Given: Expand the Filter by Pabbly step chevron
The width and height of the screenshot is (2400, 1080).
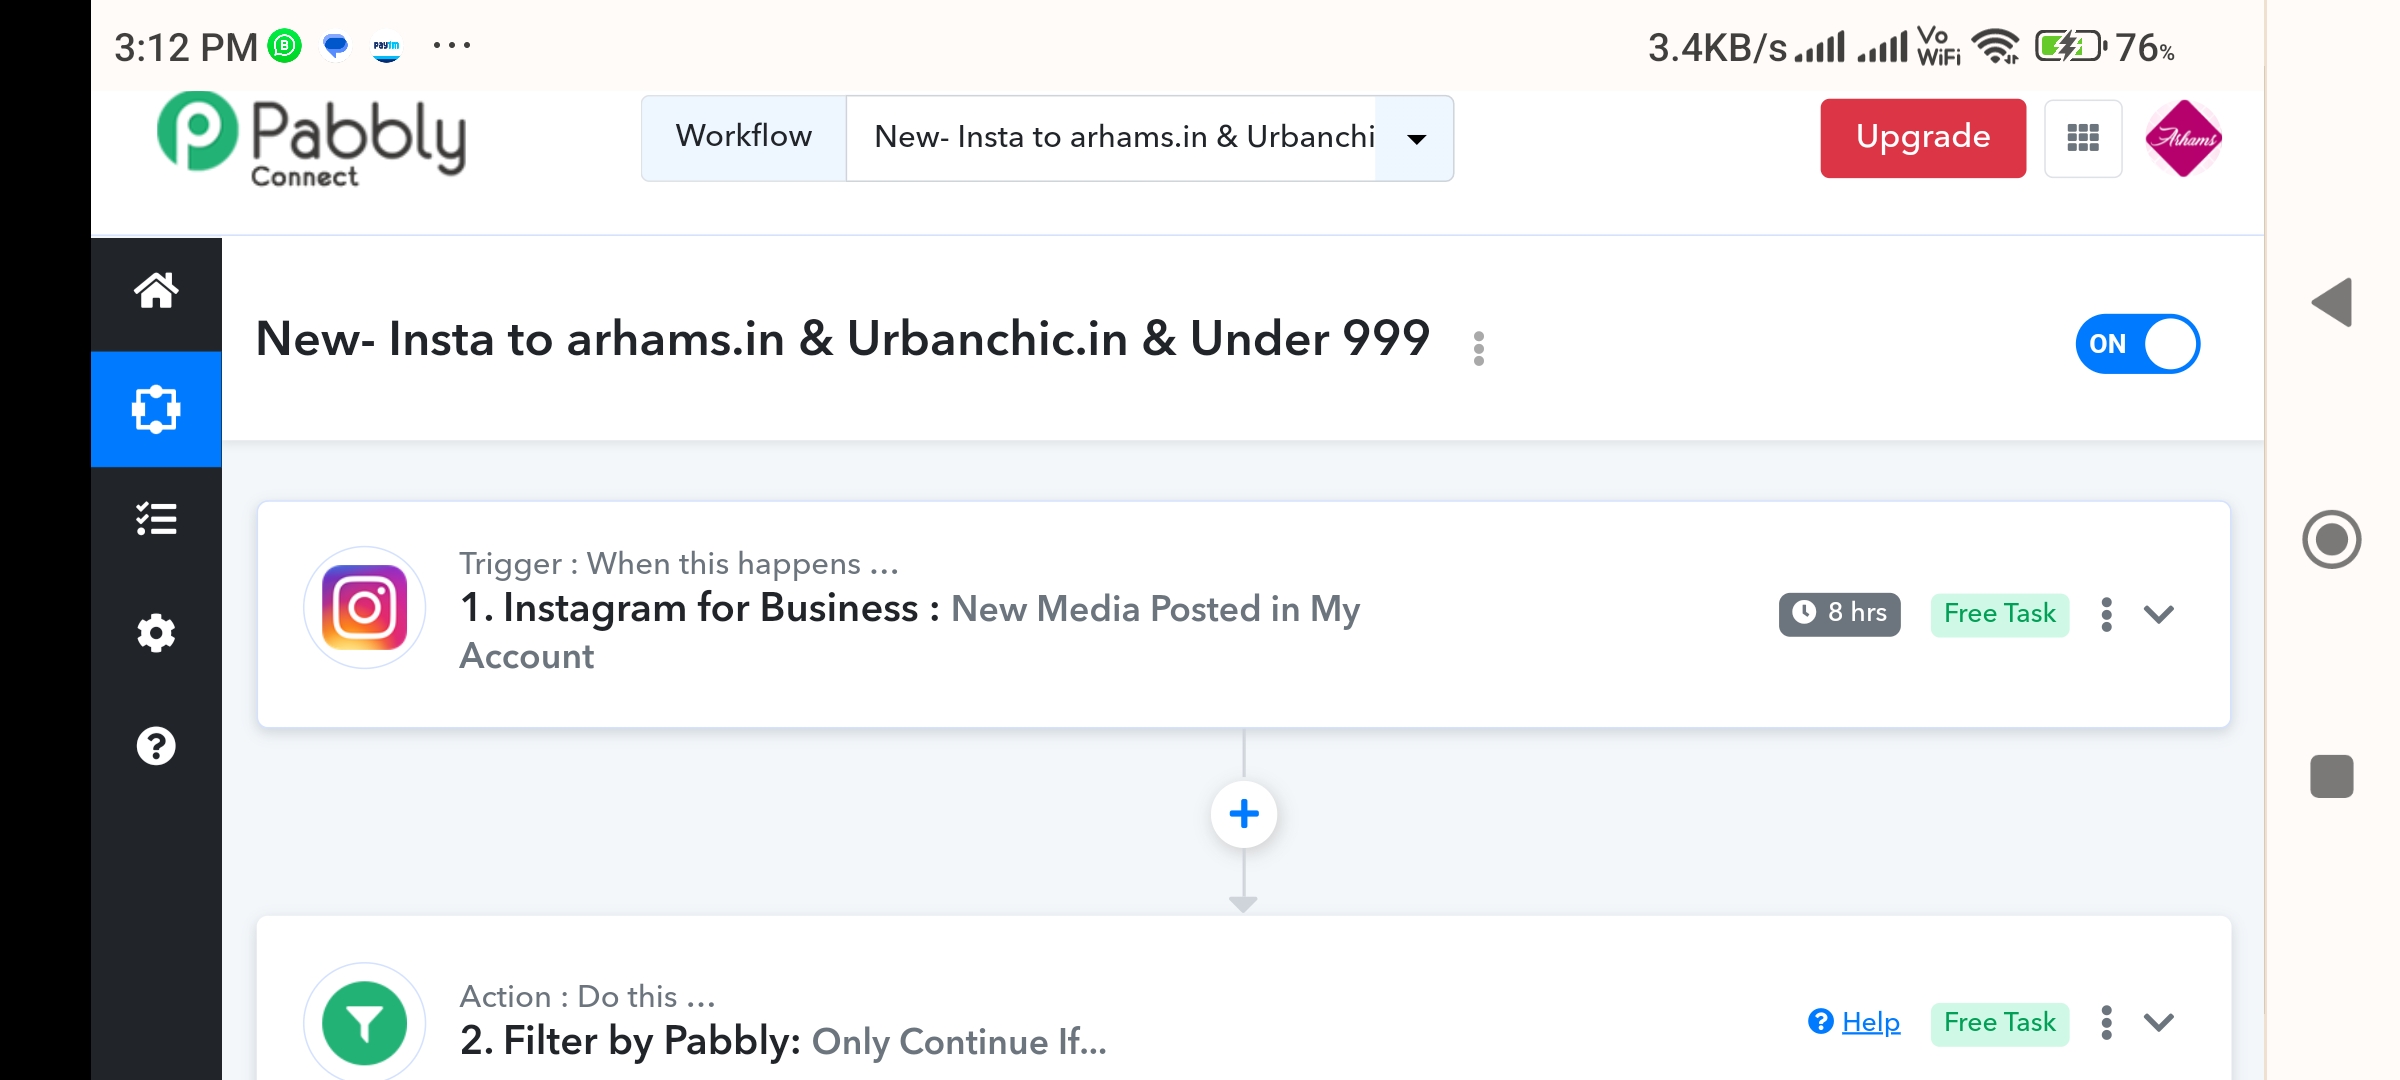Looking at the screenshot, I should pyautogui.click(x=2159, y=1022).
